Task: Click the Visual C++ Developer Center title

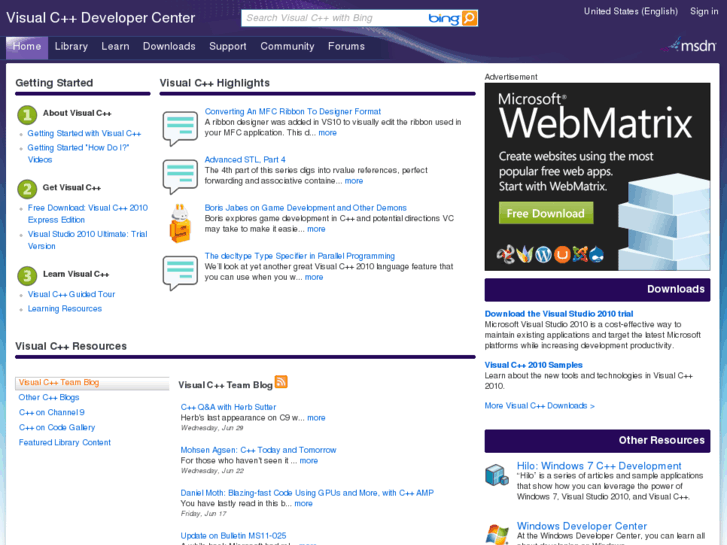Action: pyautogui.click(x=101, y=18)
